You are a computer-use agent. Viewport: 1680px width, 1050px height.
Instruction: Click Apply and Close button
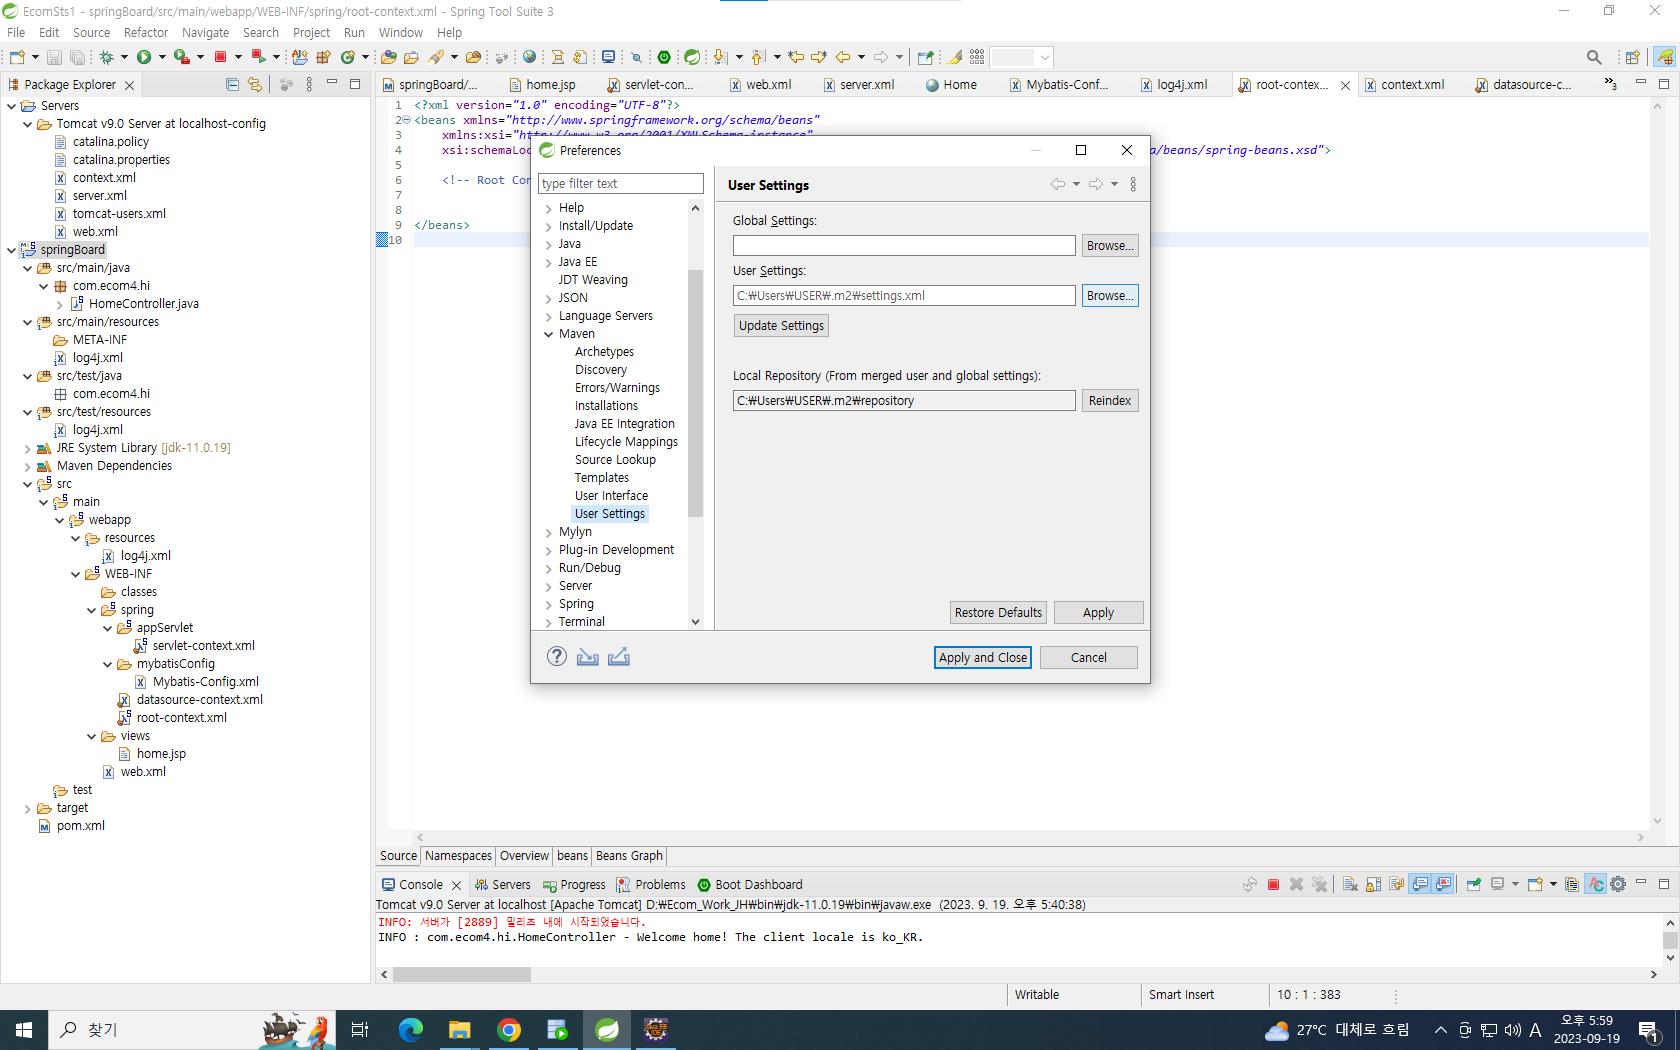click(x=983, y=658)
